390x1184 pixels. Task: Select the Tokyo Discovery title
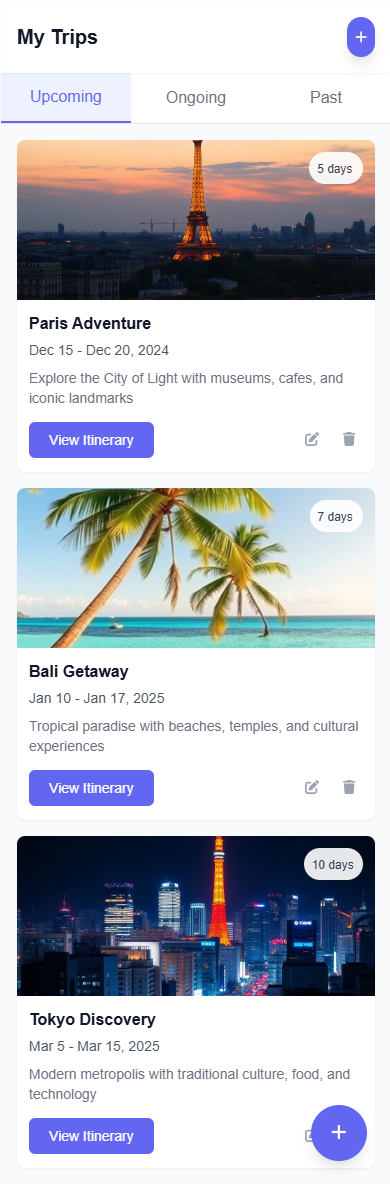(x=92, y=1020)
